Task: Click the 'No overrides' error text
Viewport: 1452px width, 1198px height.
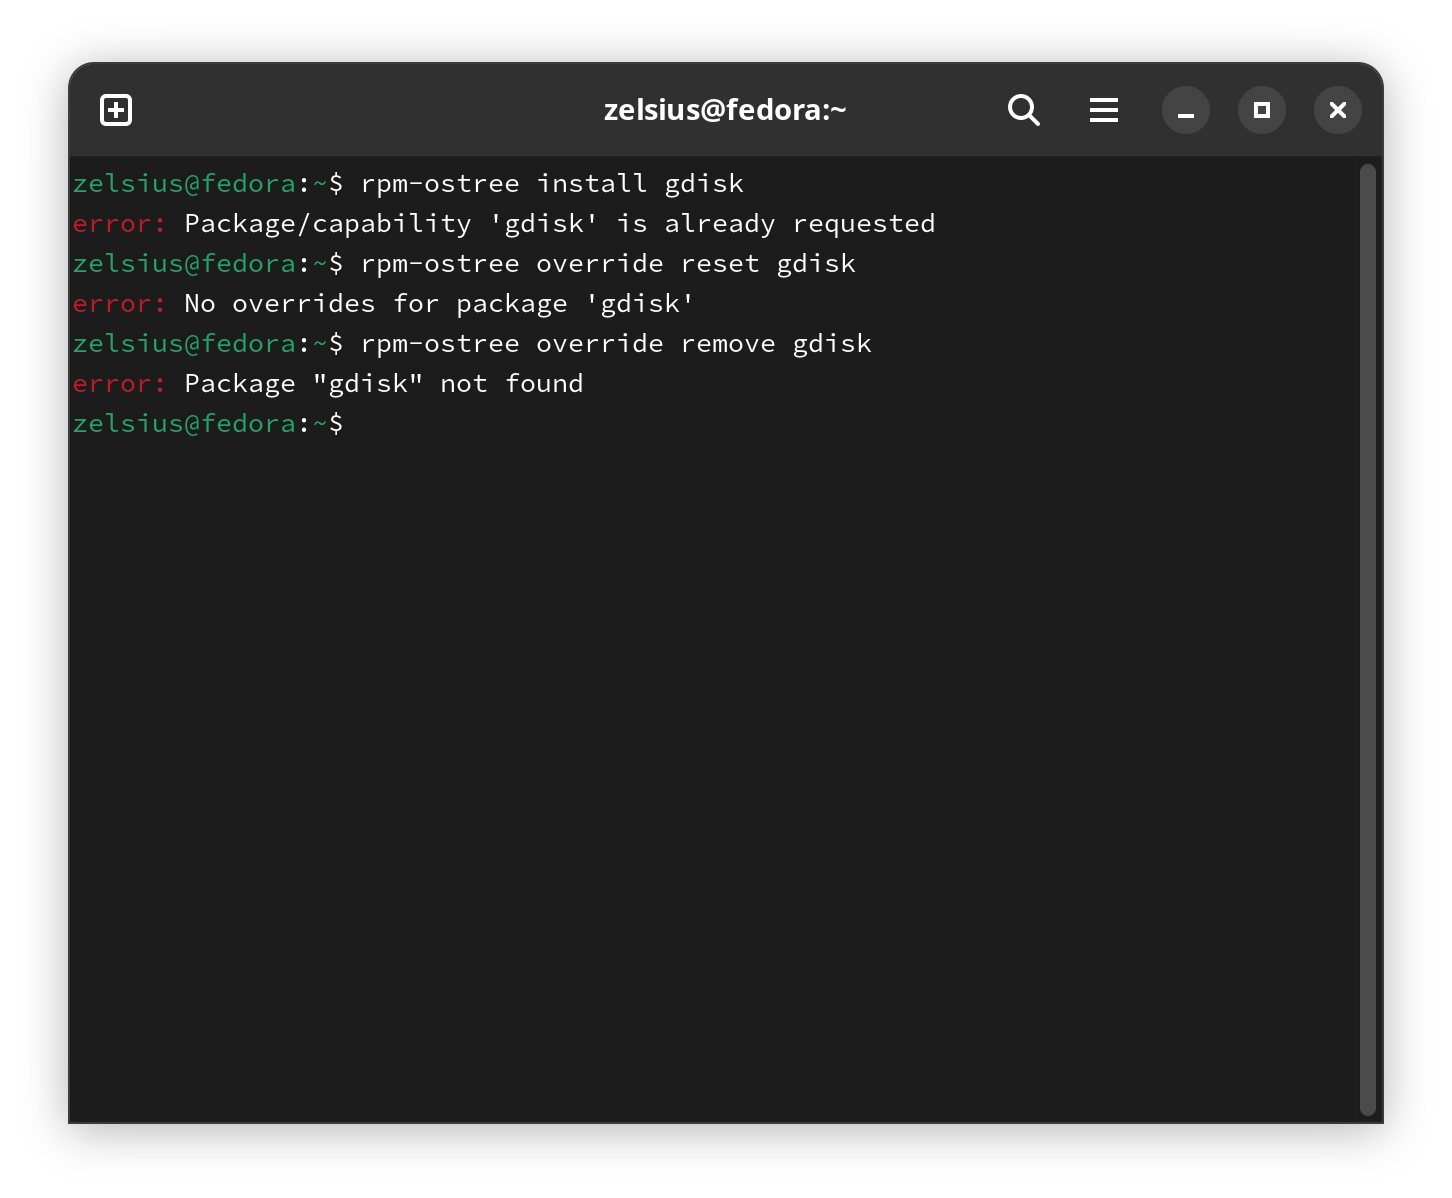Action: pyautogui.click(x=279, y=304)
